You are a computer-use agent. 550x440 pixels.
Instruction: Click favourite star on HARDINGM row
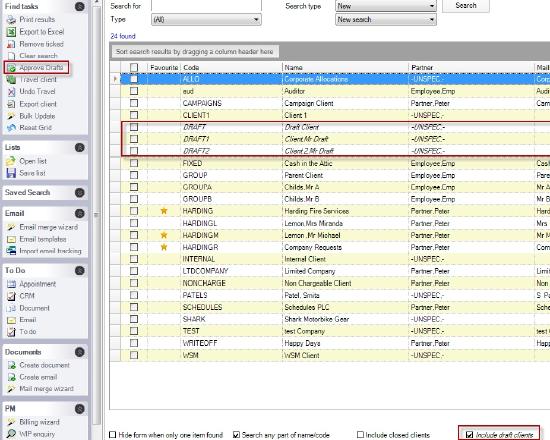(x=164, y=235)
